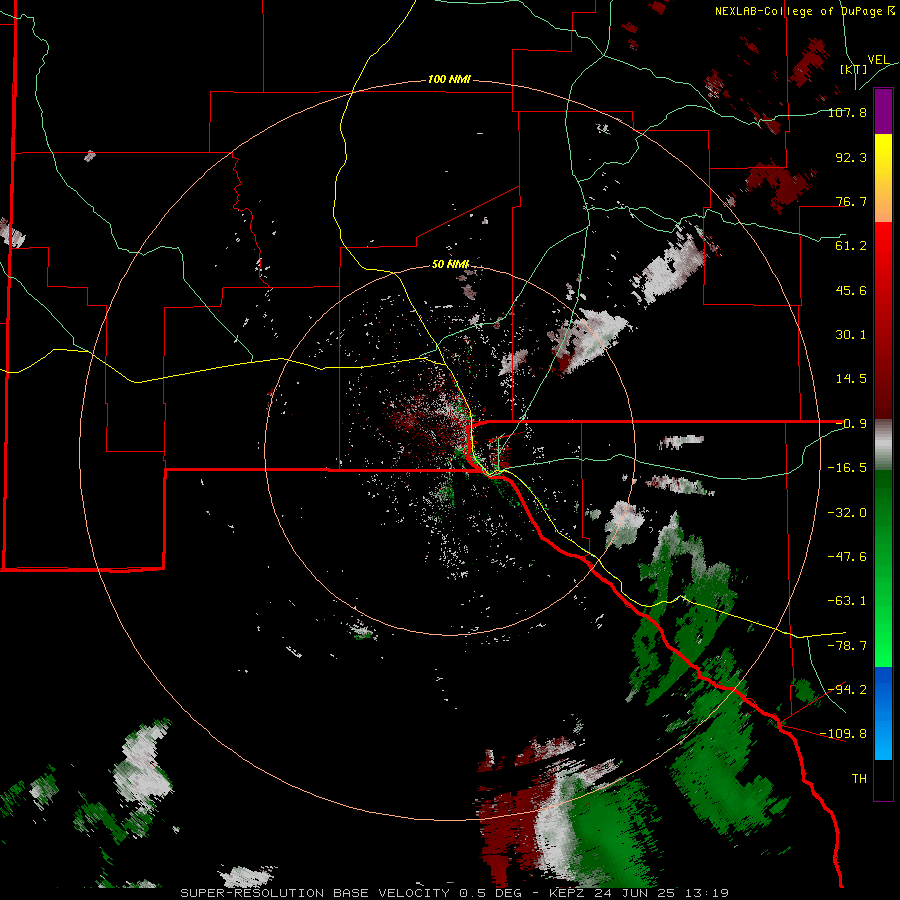Click the 30.1 legend value
Image resolution: width=900 pixels, height=900 pixels.
click(x=851, y=334)
